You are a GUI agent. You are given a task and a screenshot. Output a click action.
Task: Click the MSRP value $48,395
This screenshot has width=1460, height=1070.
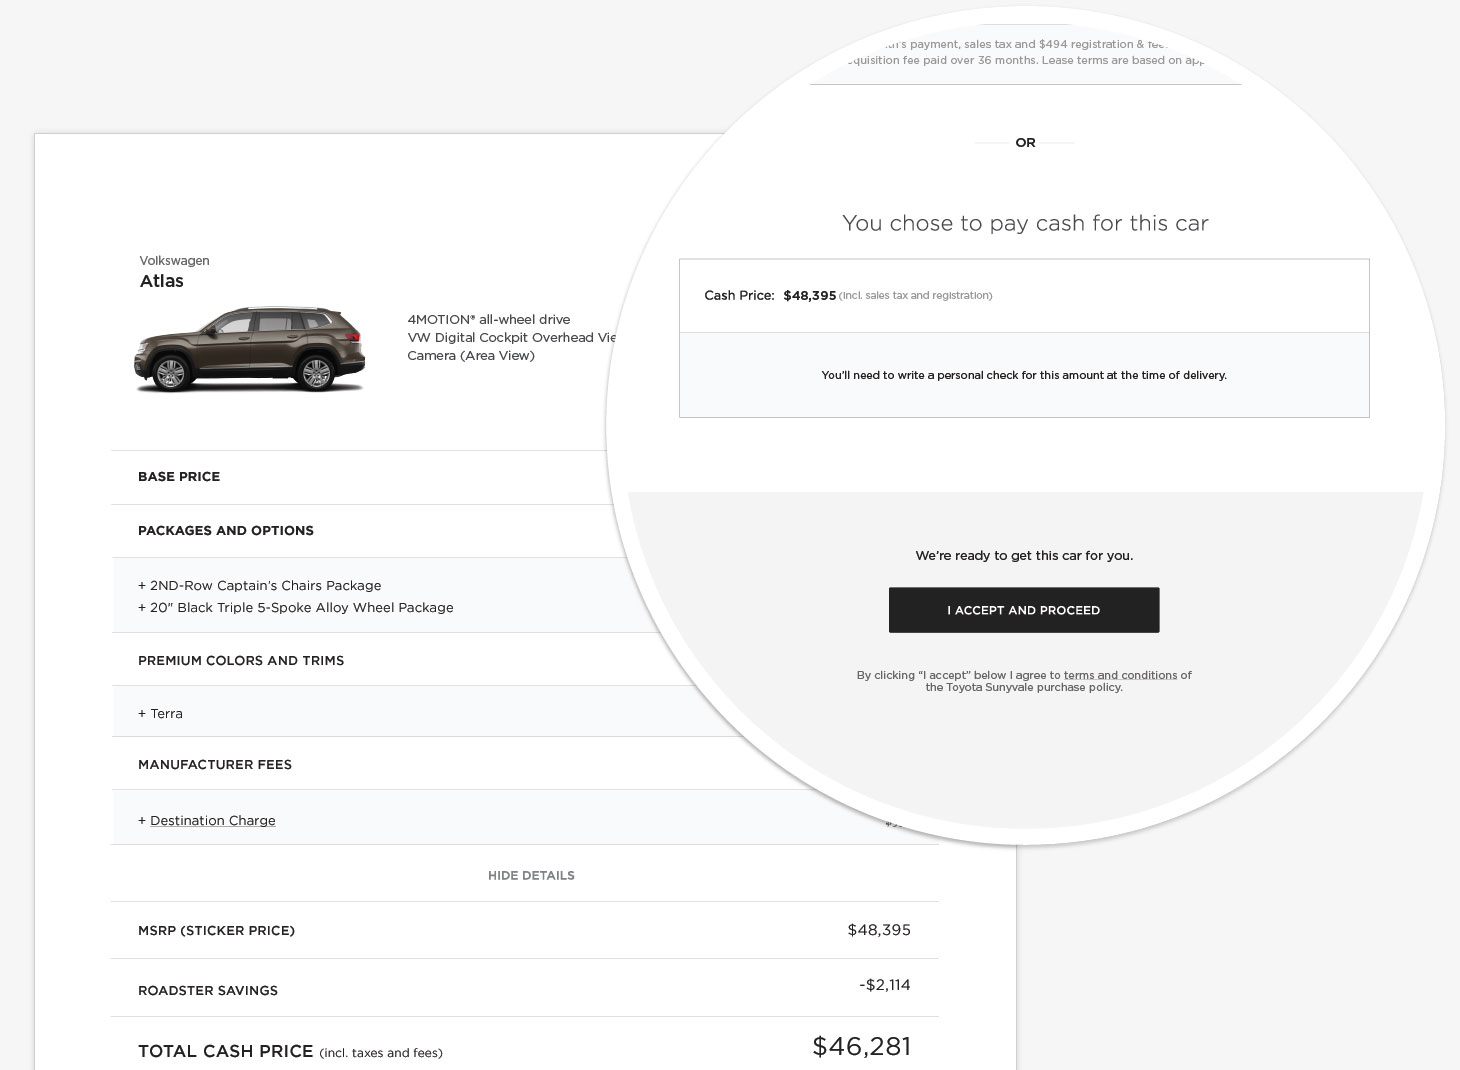point(879,930)
